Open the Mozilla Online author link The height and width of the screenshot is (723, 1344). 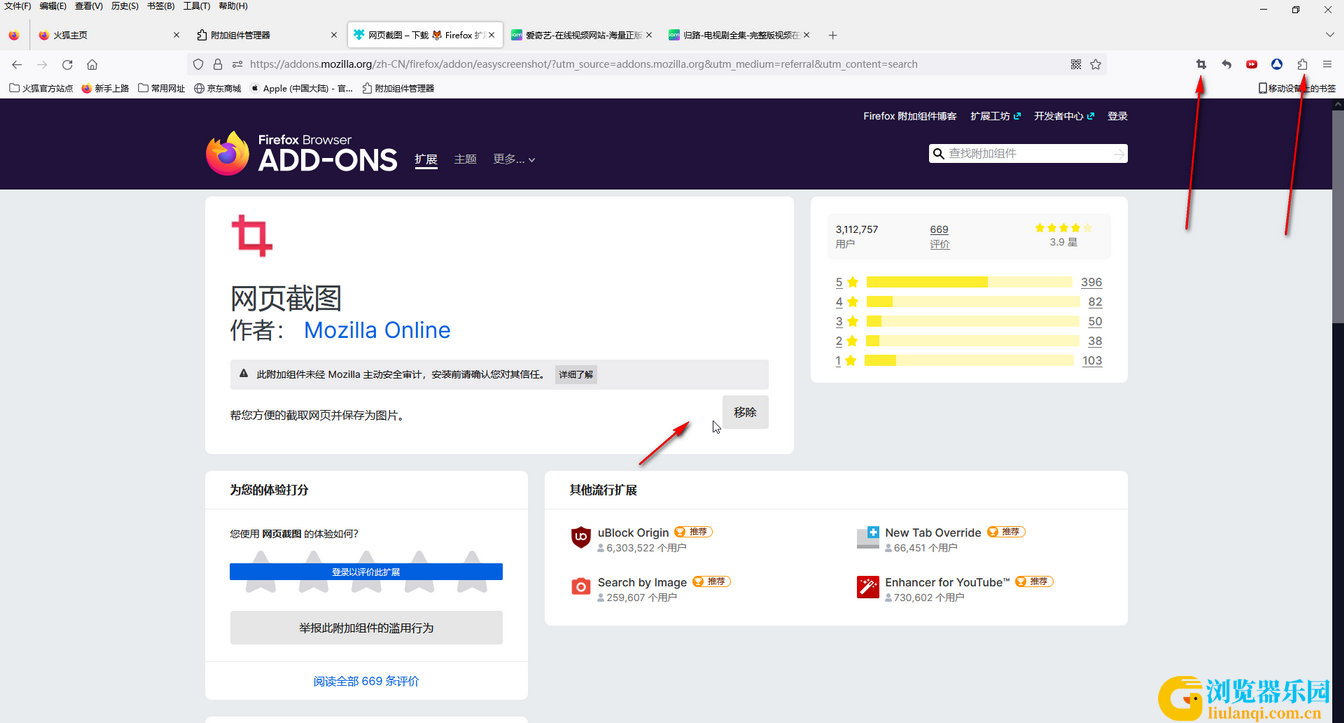click(377, 330)
